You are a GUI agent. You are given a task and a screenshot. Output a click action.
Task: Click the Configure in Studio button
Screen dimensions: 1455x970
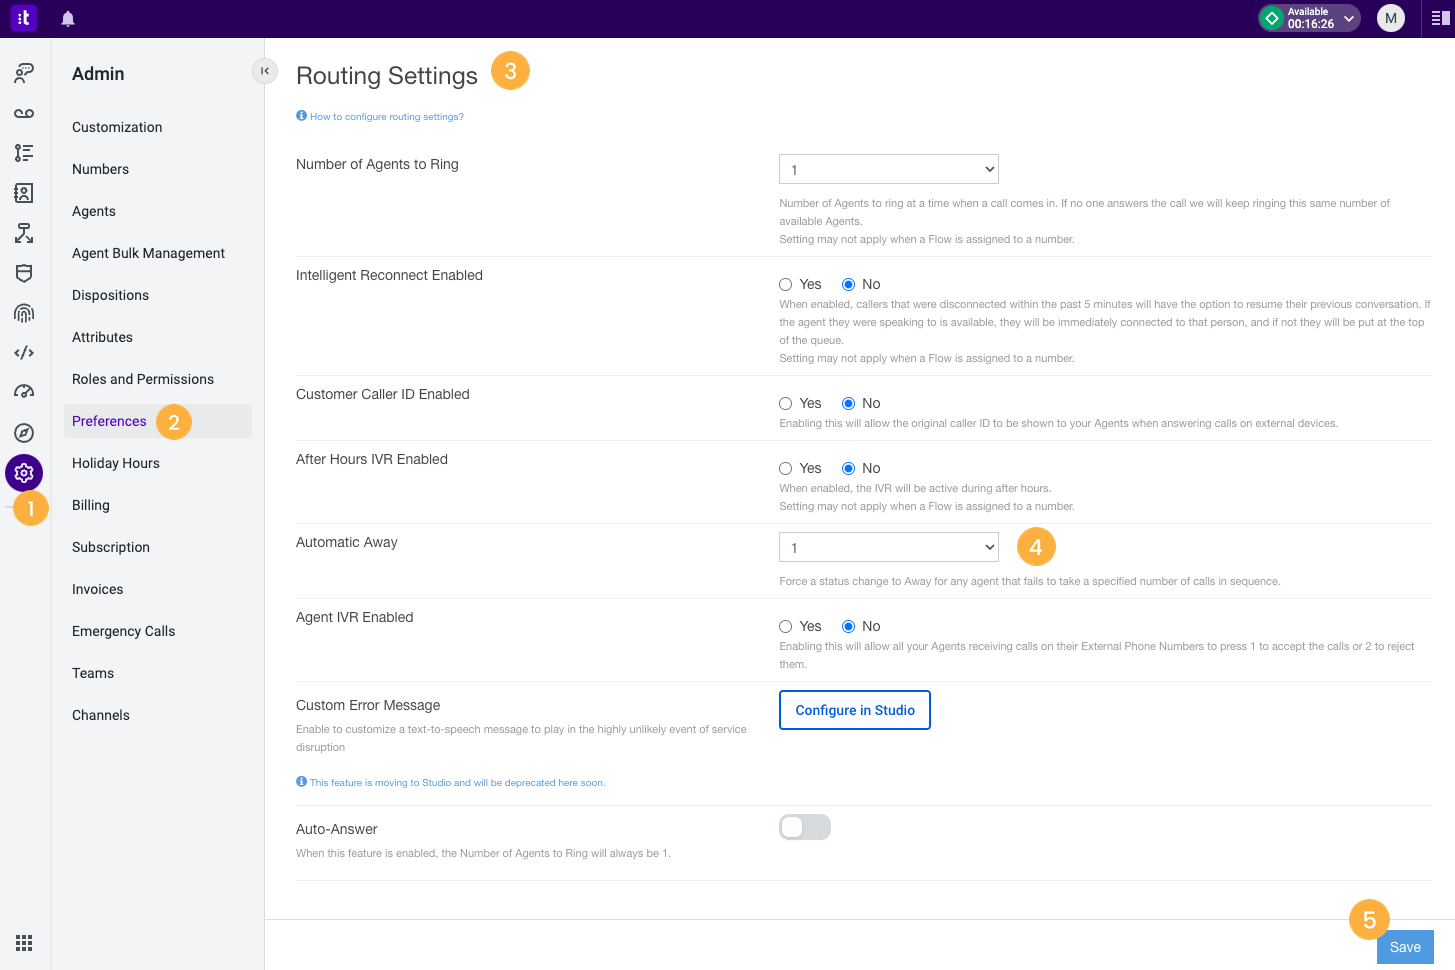point(855,710)
